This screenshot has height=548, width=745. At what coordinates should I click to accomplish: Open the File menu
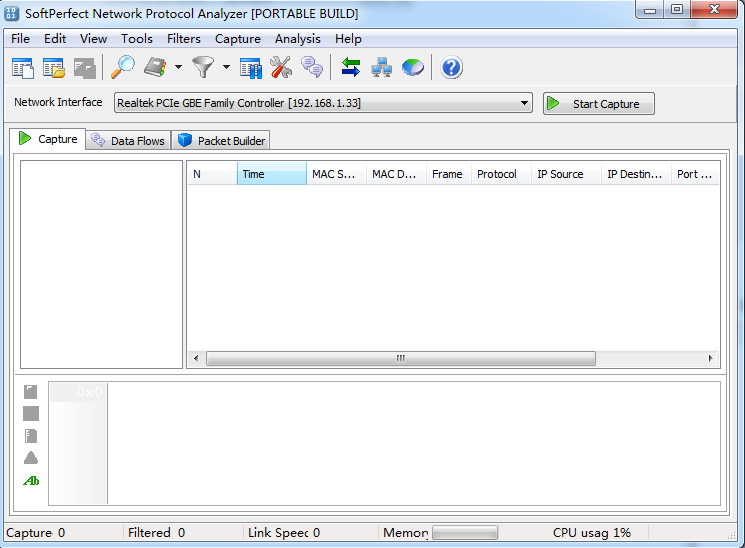20,38
